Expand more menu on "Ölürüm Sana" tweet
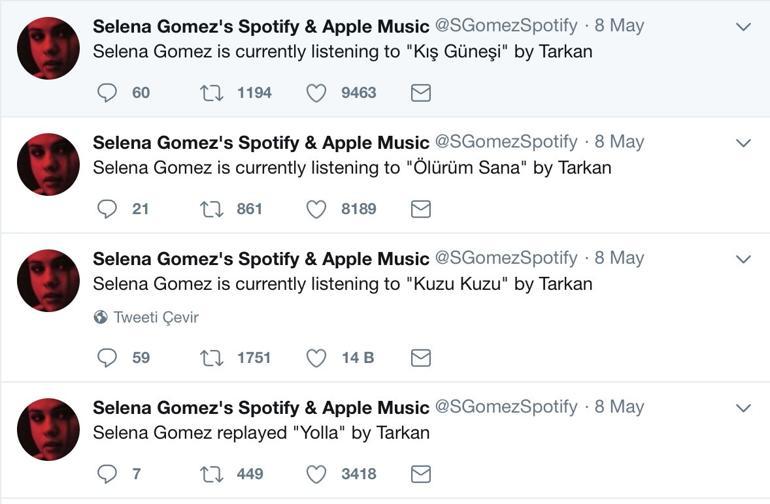The image size is (770, 504). (x=743, y=143)
